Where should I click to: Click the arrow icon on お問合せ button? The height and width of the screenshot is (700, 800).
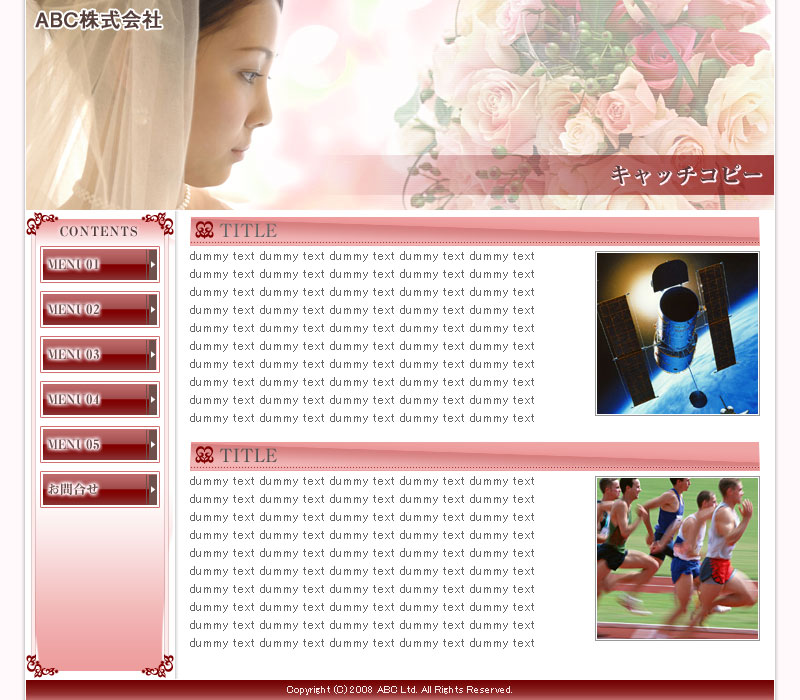[x=152, y=489]
